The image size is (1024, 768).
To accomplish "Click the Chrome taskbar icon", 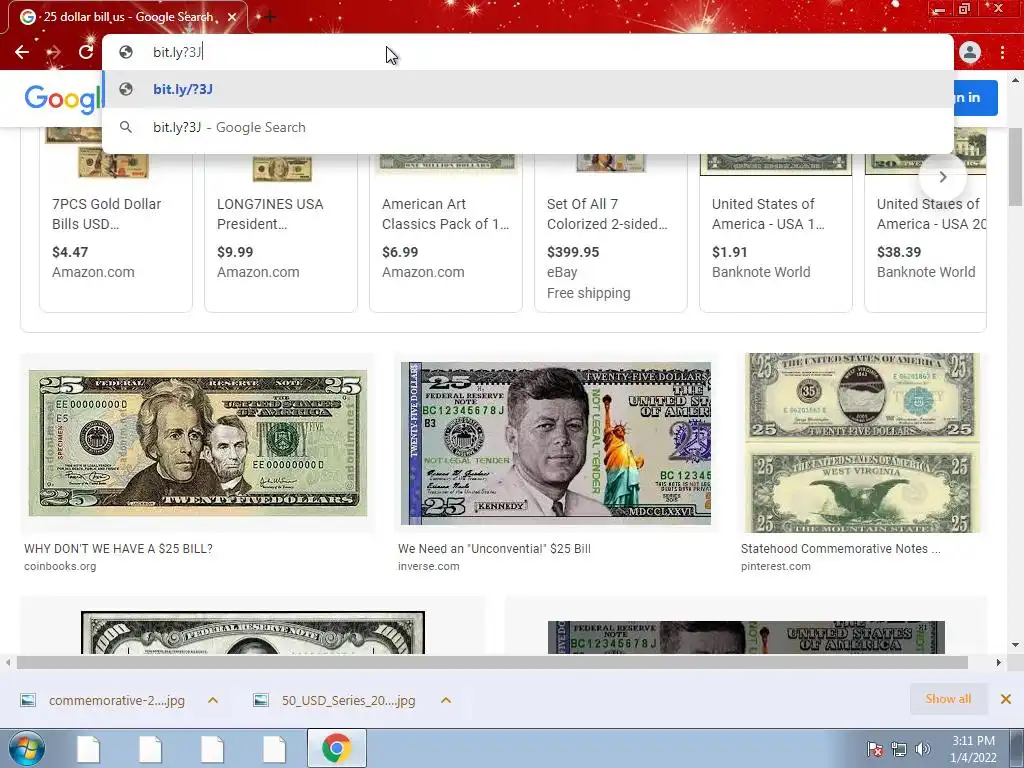I will pyautogui.click(x=336, y=748).
